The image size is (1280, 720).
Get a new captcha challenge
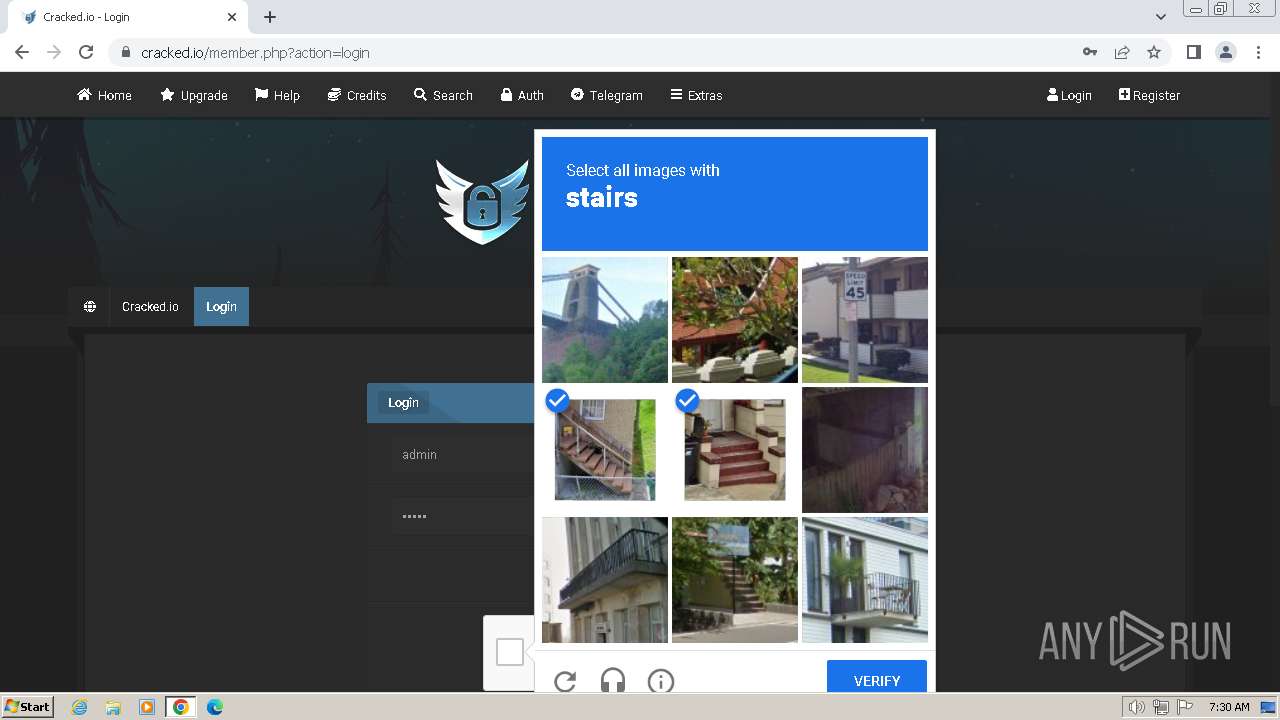(565, 681)
